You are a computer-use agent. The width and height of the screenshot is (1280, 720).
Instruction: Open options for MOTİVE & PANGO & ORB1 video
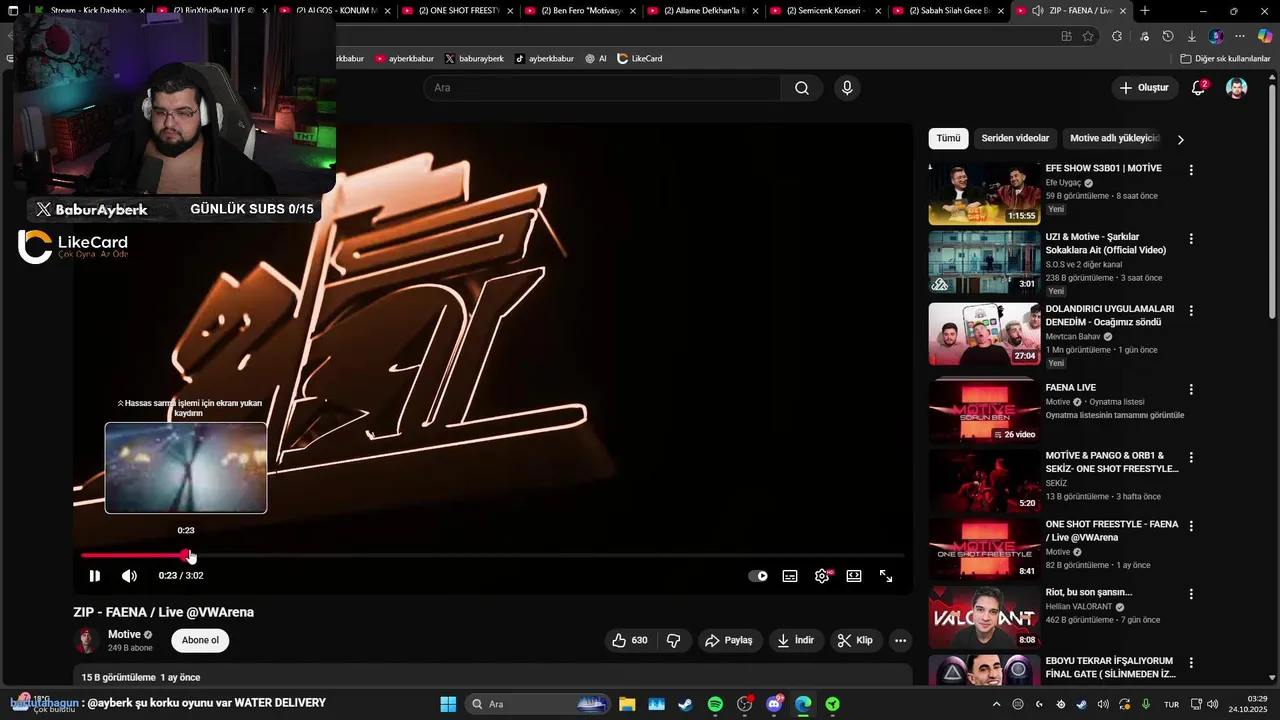pyautogui.click(x=1191, y=457)
